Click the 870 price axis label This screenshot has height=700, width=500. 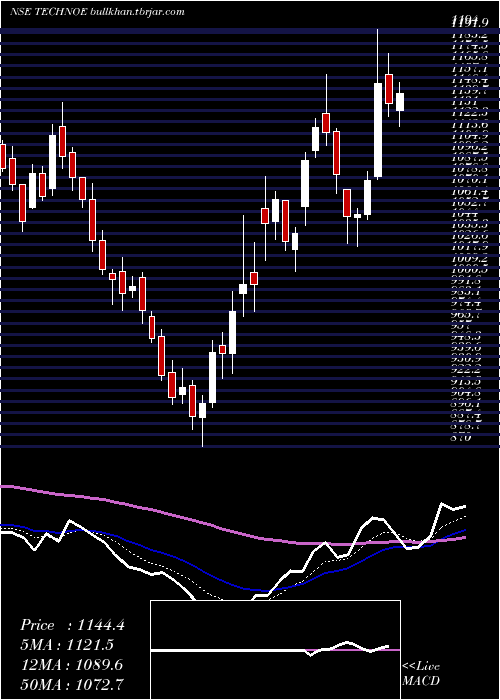pyautogui.click(x=461, y=438)
